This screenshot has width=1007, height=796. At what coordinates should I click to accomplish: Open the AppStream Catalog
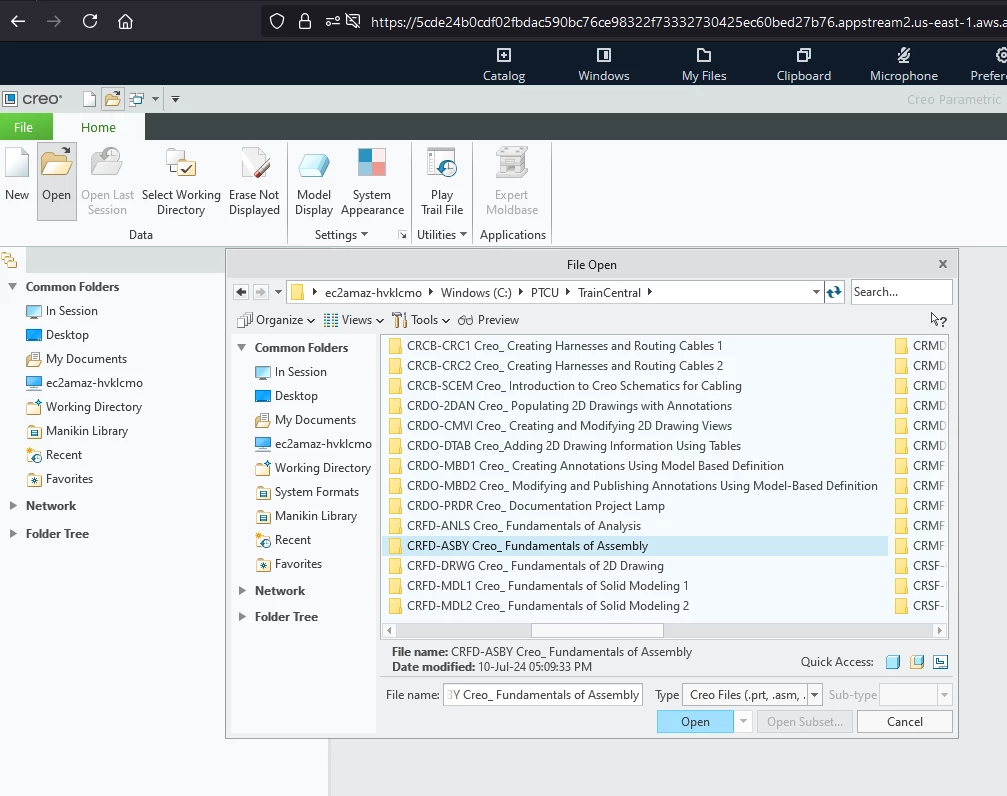[x=504, y=64]
